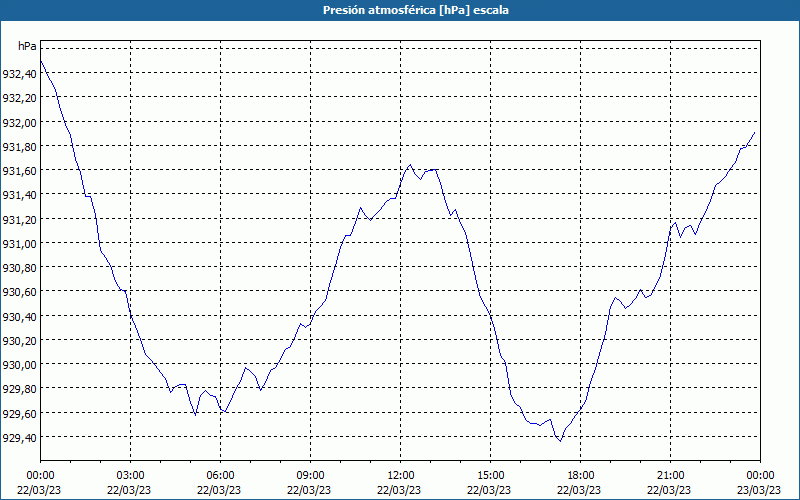Screen dimensions: 800x500
Task: Click the 930,20 y-axis label
Action: point(19,341)
